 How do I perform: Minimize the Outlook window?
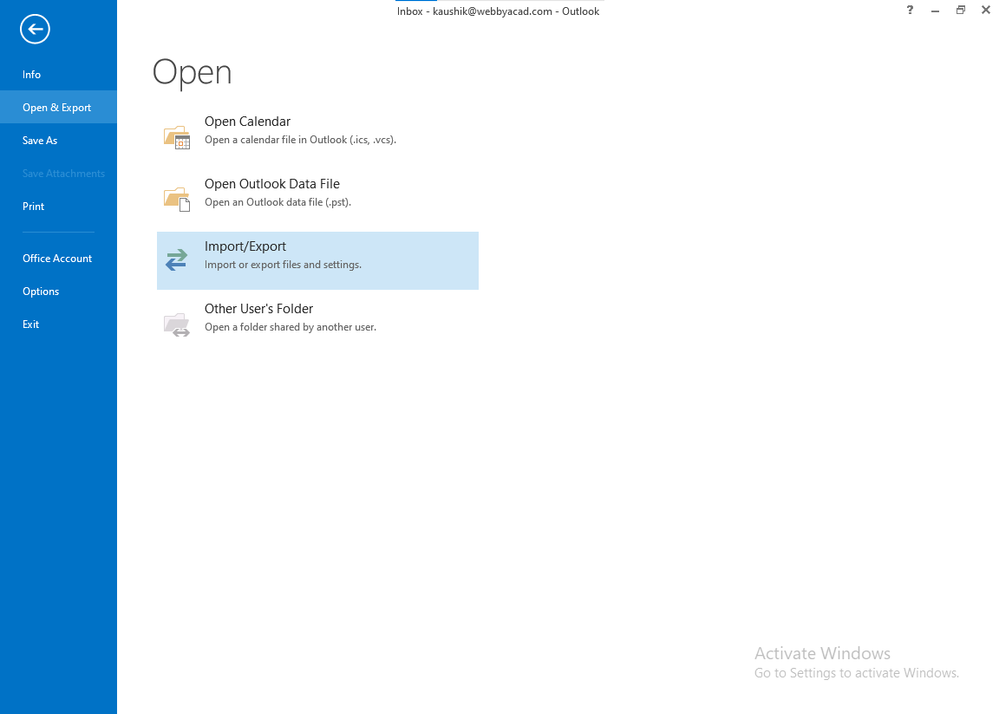[935, 11]
